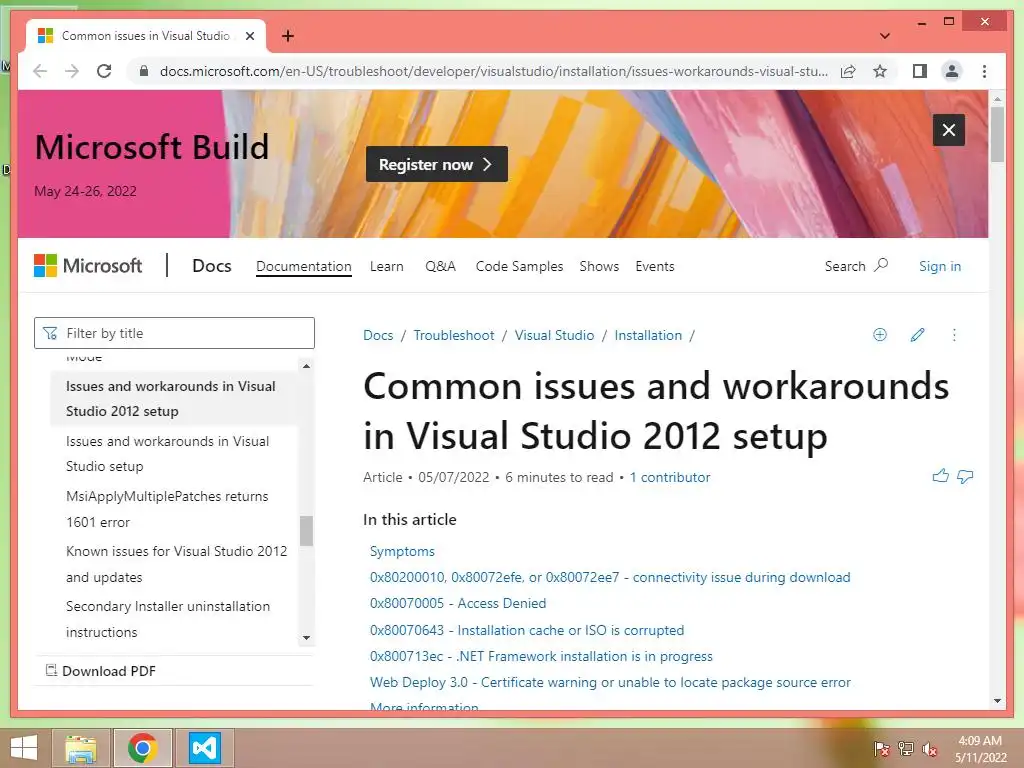Open a new browser tab
This screenshot has width=1024, height=768.
tap(287, 36)
